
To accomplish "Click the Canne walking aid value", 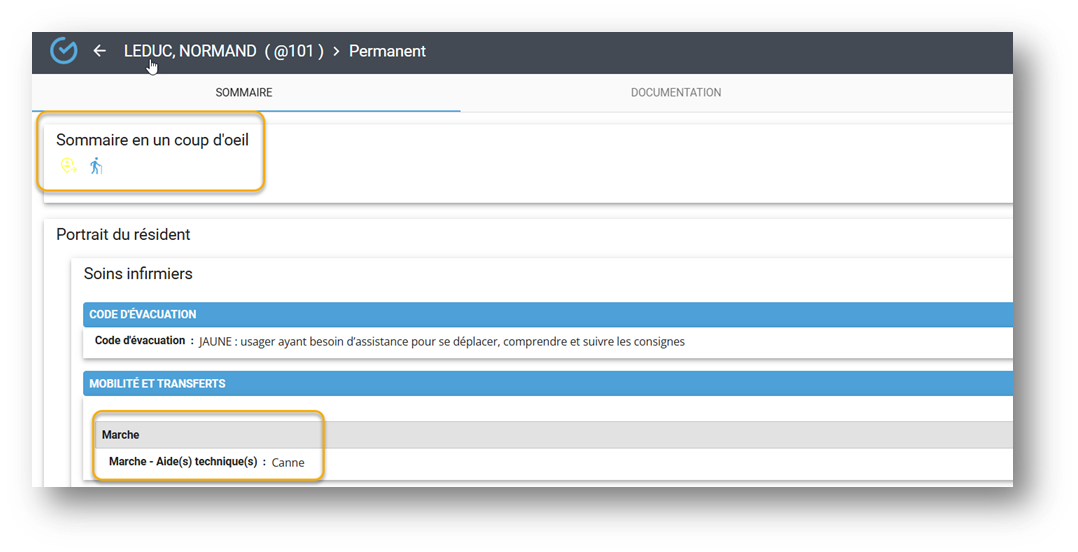I will [288, 462].
